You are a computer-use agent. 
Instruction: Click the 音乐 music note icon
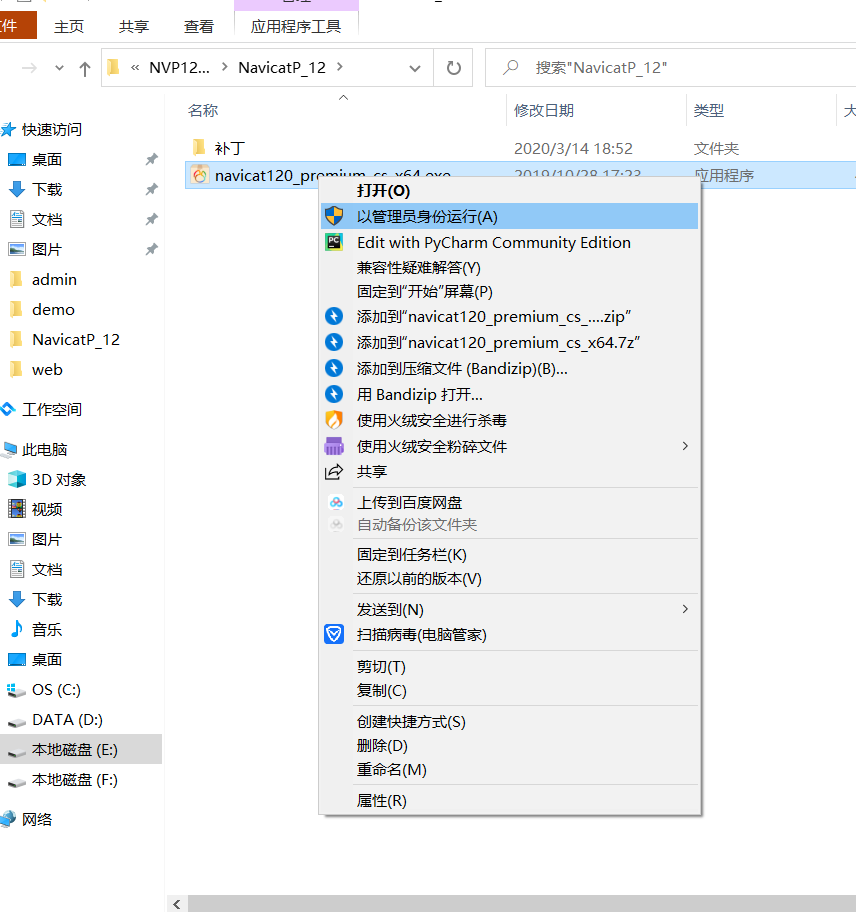click(17, 629)
